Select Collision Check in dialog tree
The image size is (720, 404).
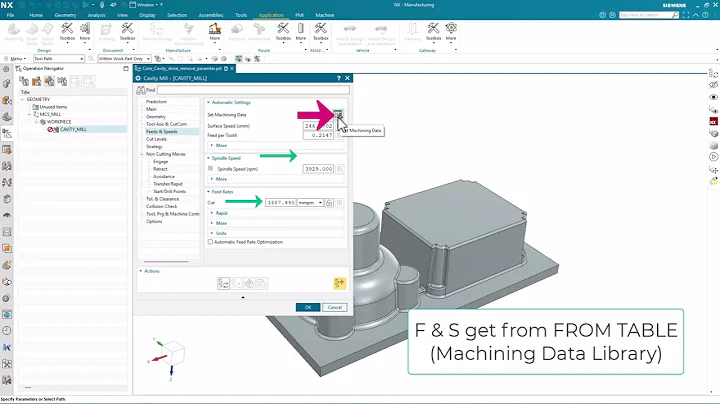pos(162,207)
